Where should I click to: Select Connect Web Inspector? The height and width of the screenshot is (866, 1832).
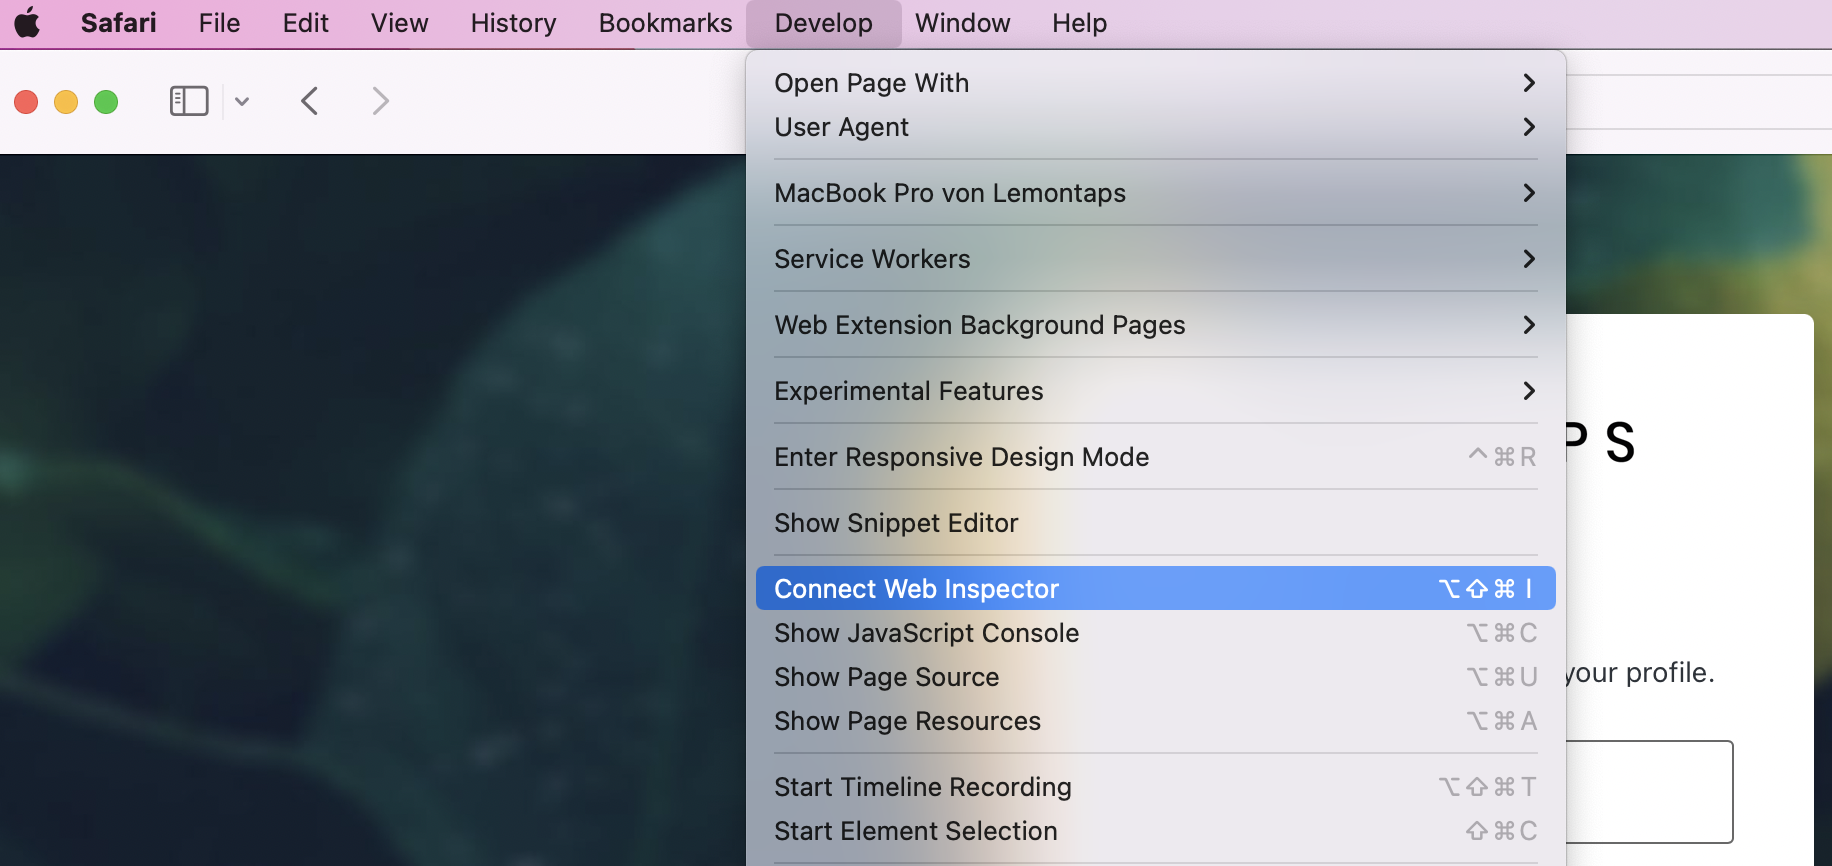(1156, 589)
